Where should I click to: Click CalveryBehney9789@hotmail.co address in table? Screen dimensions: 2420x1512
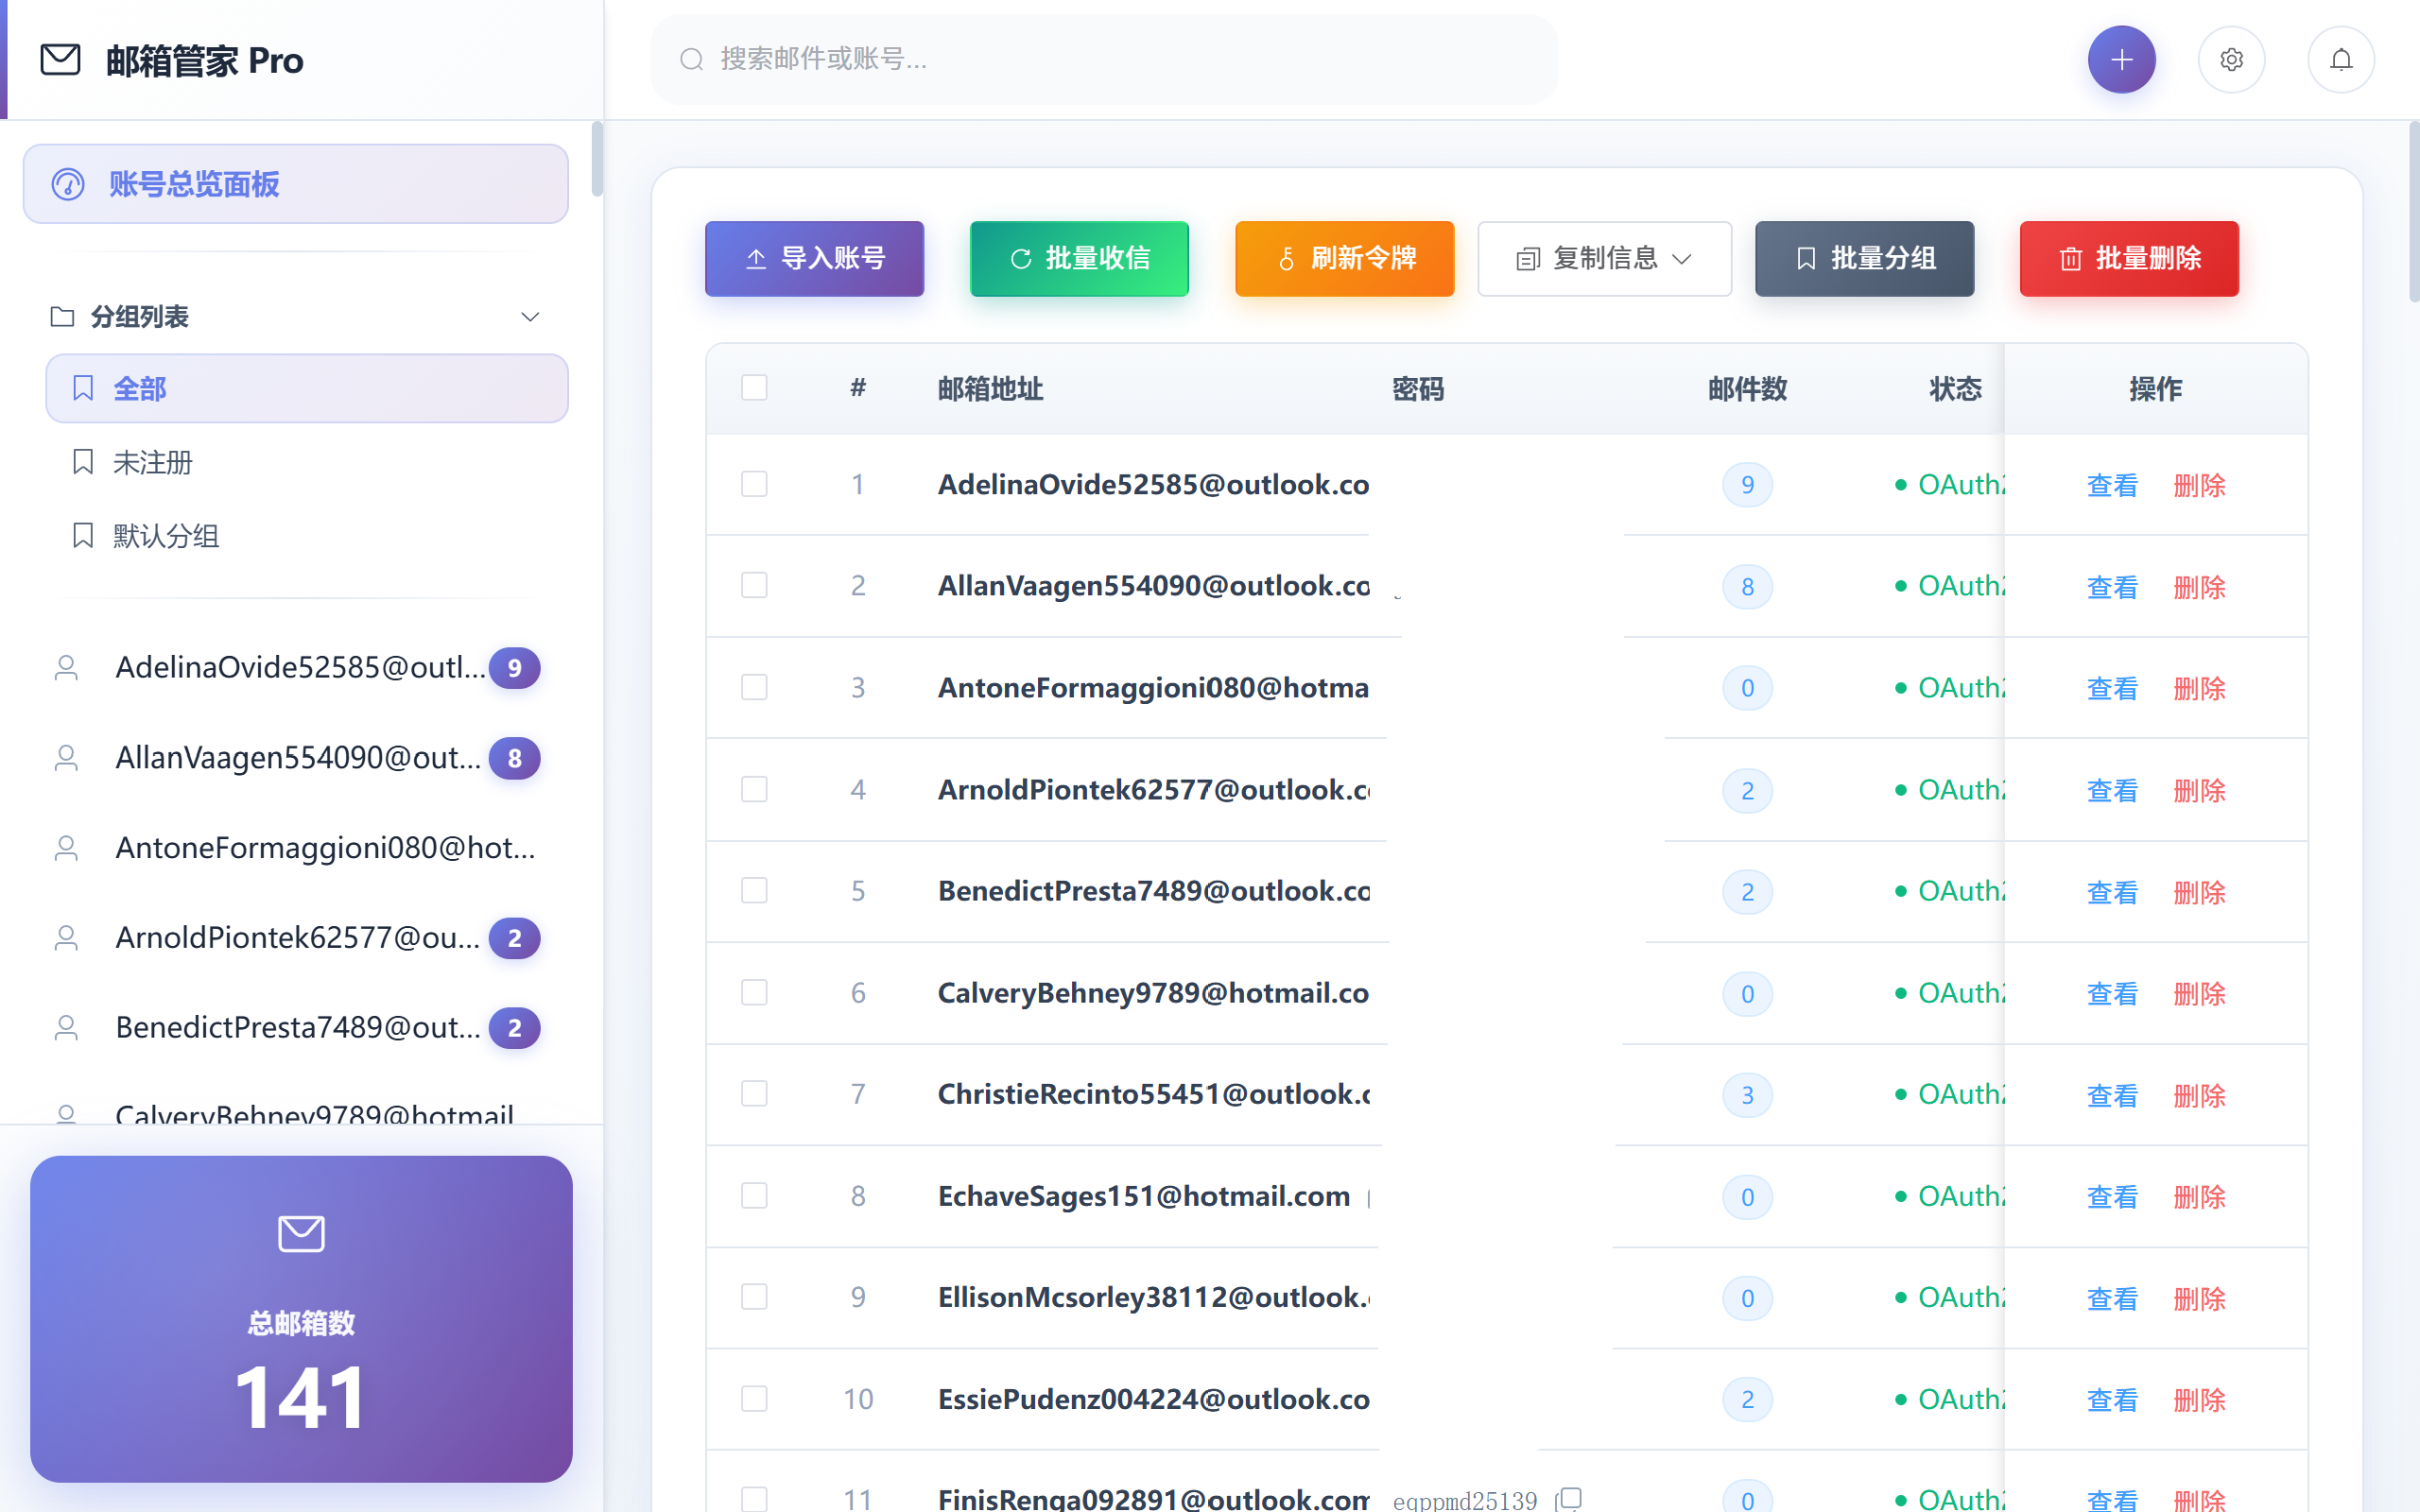(1153, 993)
